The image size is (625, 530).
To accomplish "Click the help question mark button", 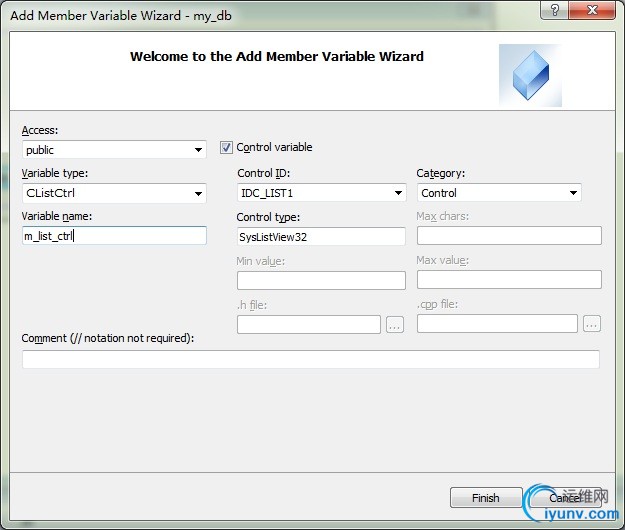I will (x=554, y=10).
